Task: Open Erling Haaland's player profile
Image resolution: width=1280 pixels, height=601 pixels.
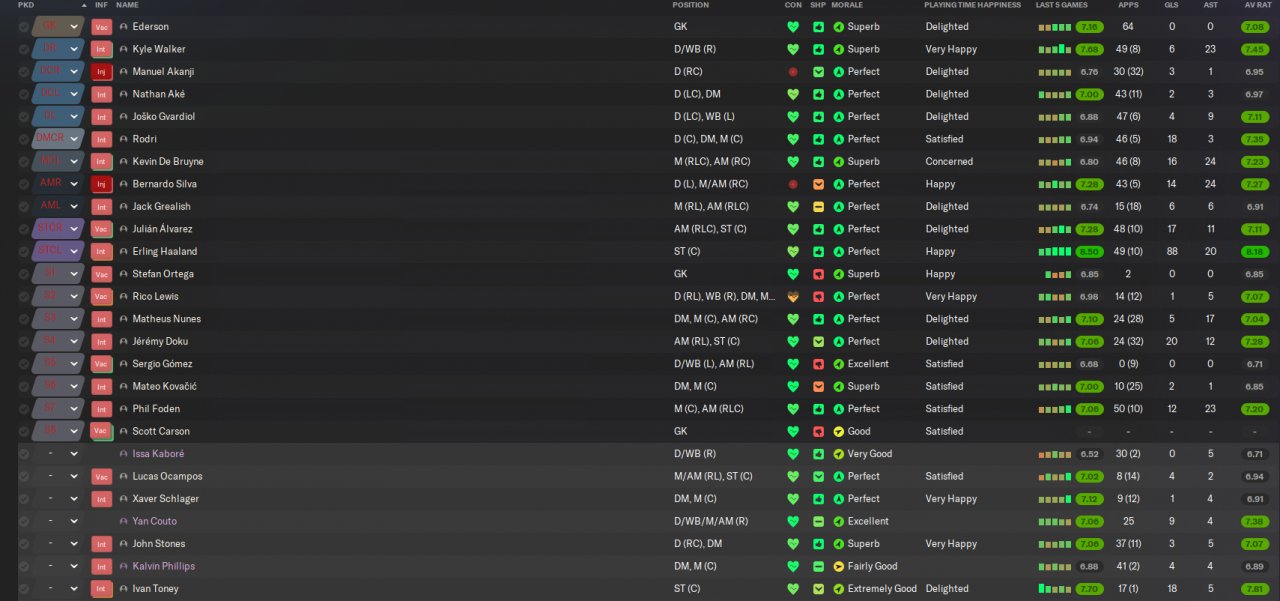Action: coord(165,252)
